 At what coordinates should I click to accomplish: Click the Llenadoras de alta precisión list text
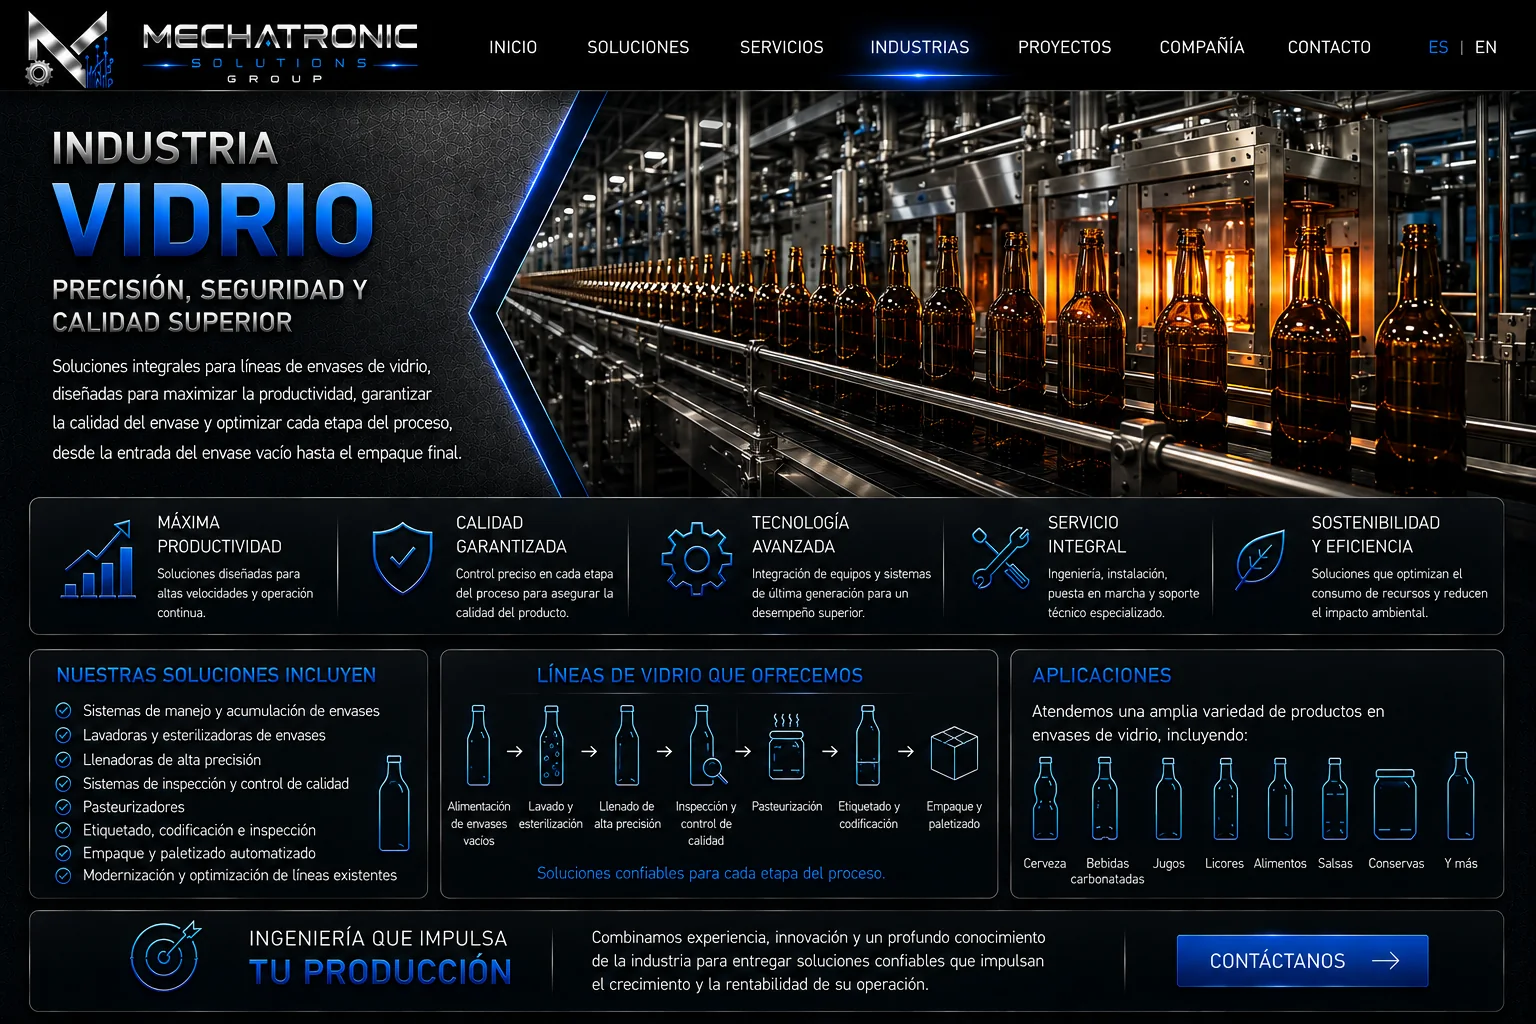point(172,760)
